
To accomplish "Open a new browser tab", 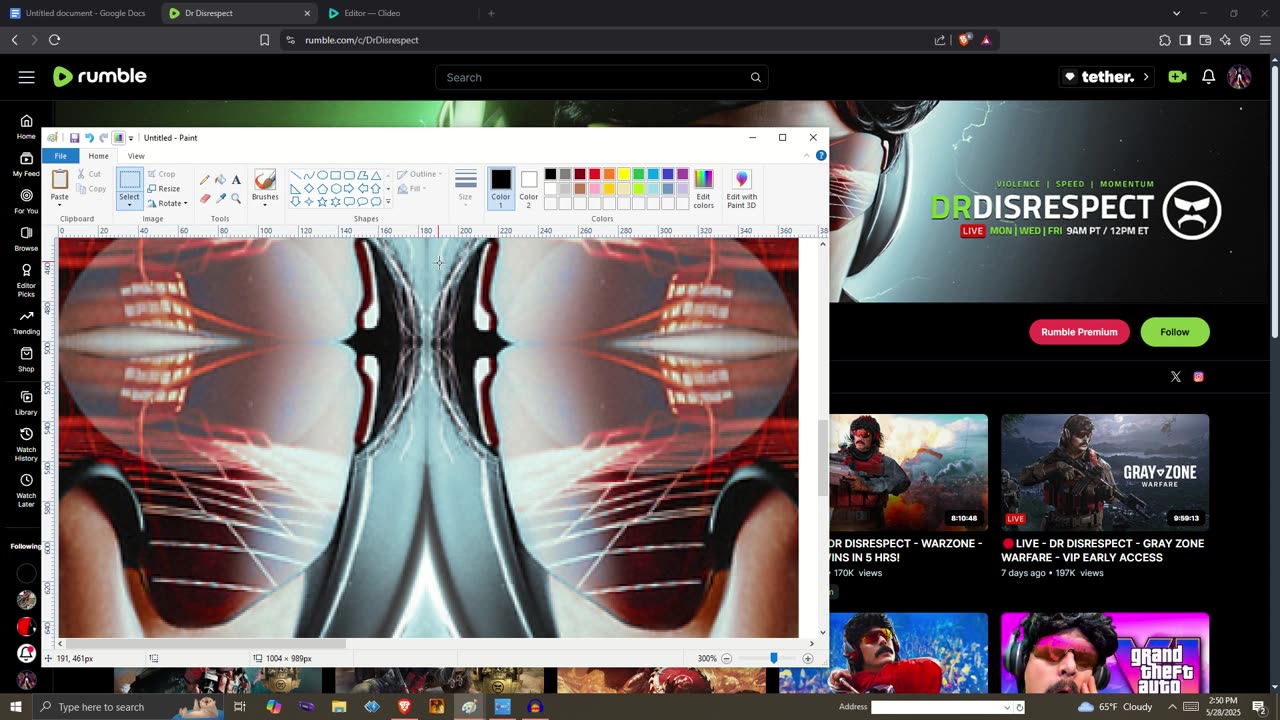I will point(491,13).
